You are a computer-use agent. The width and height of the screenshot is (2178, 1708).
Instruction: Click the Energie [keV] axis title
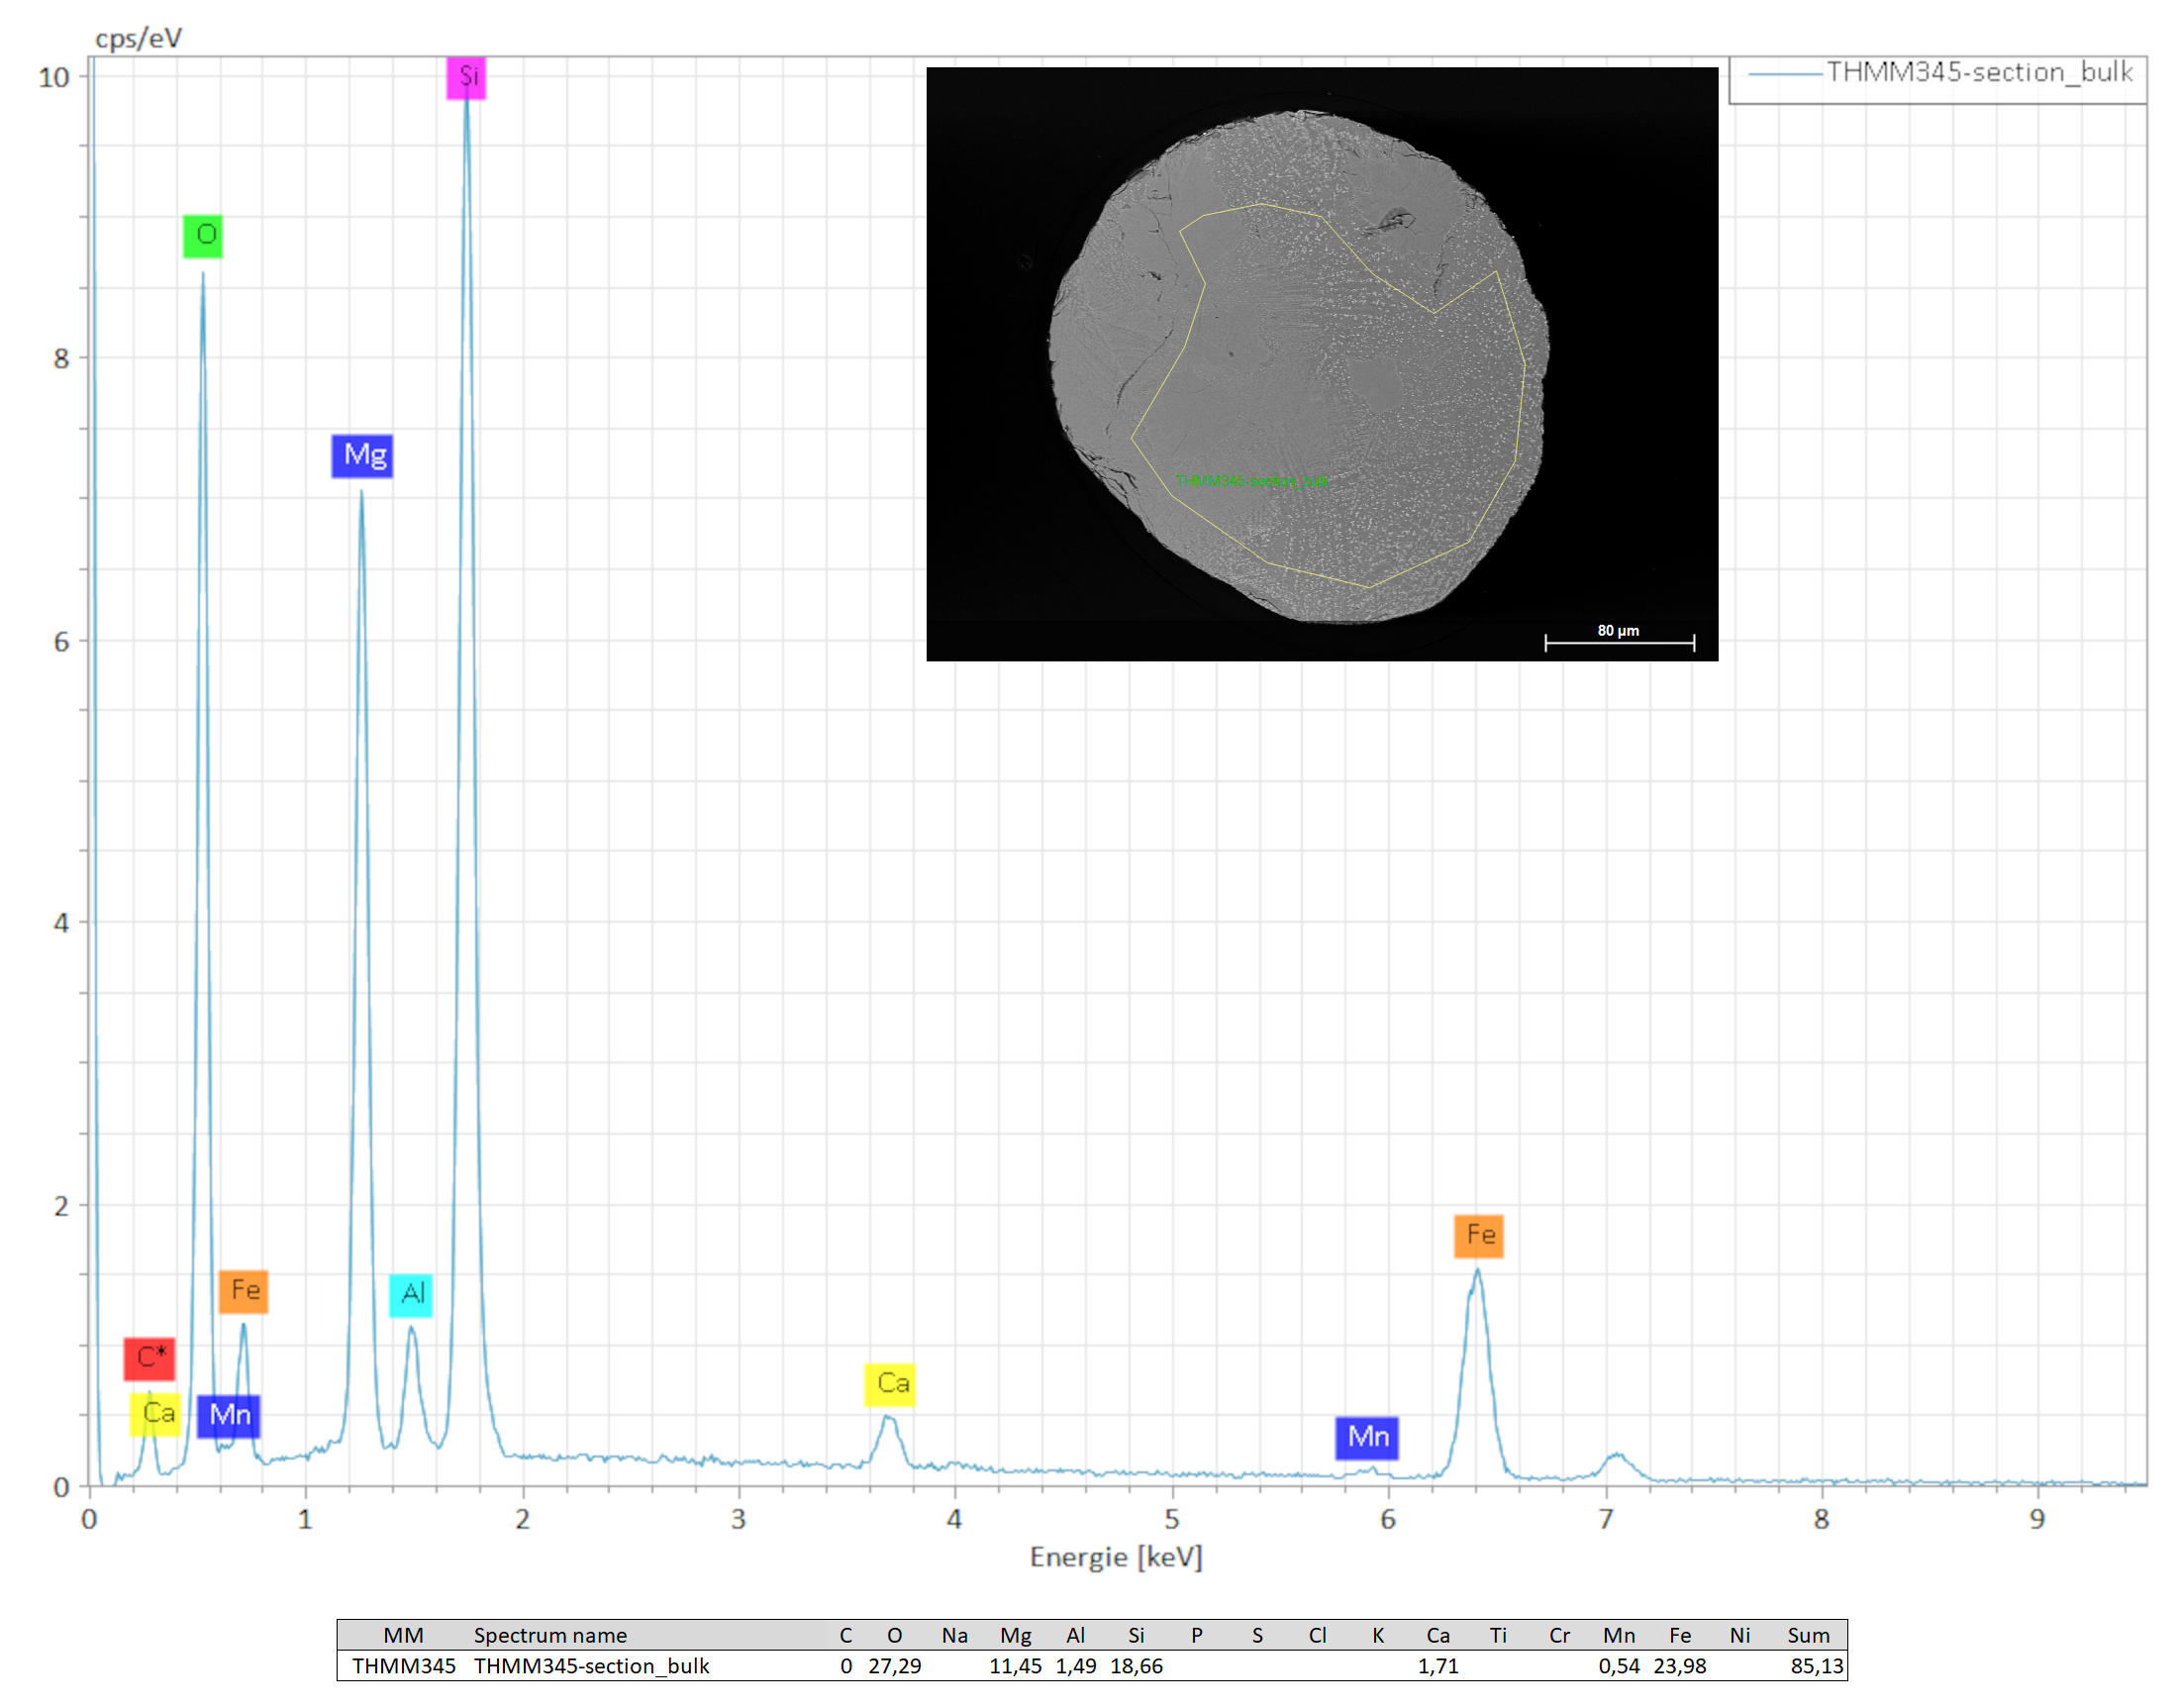click(x=1116, y=1557)
